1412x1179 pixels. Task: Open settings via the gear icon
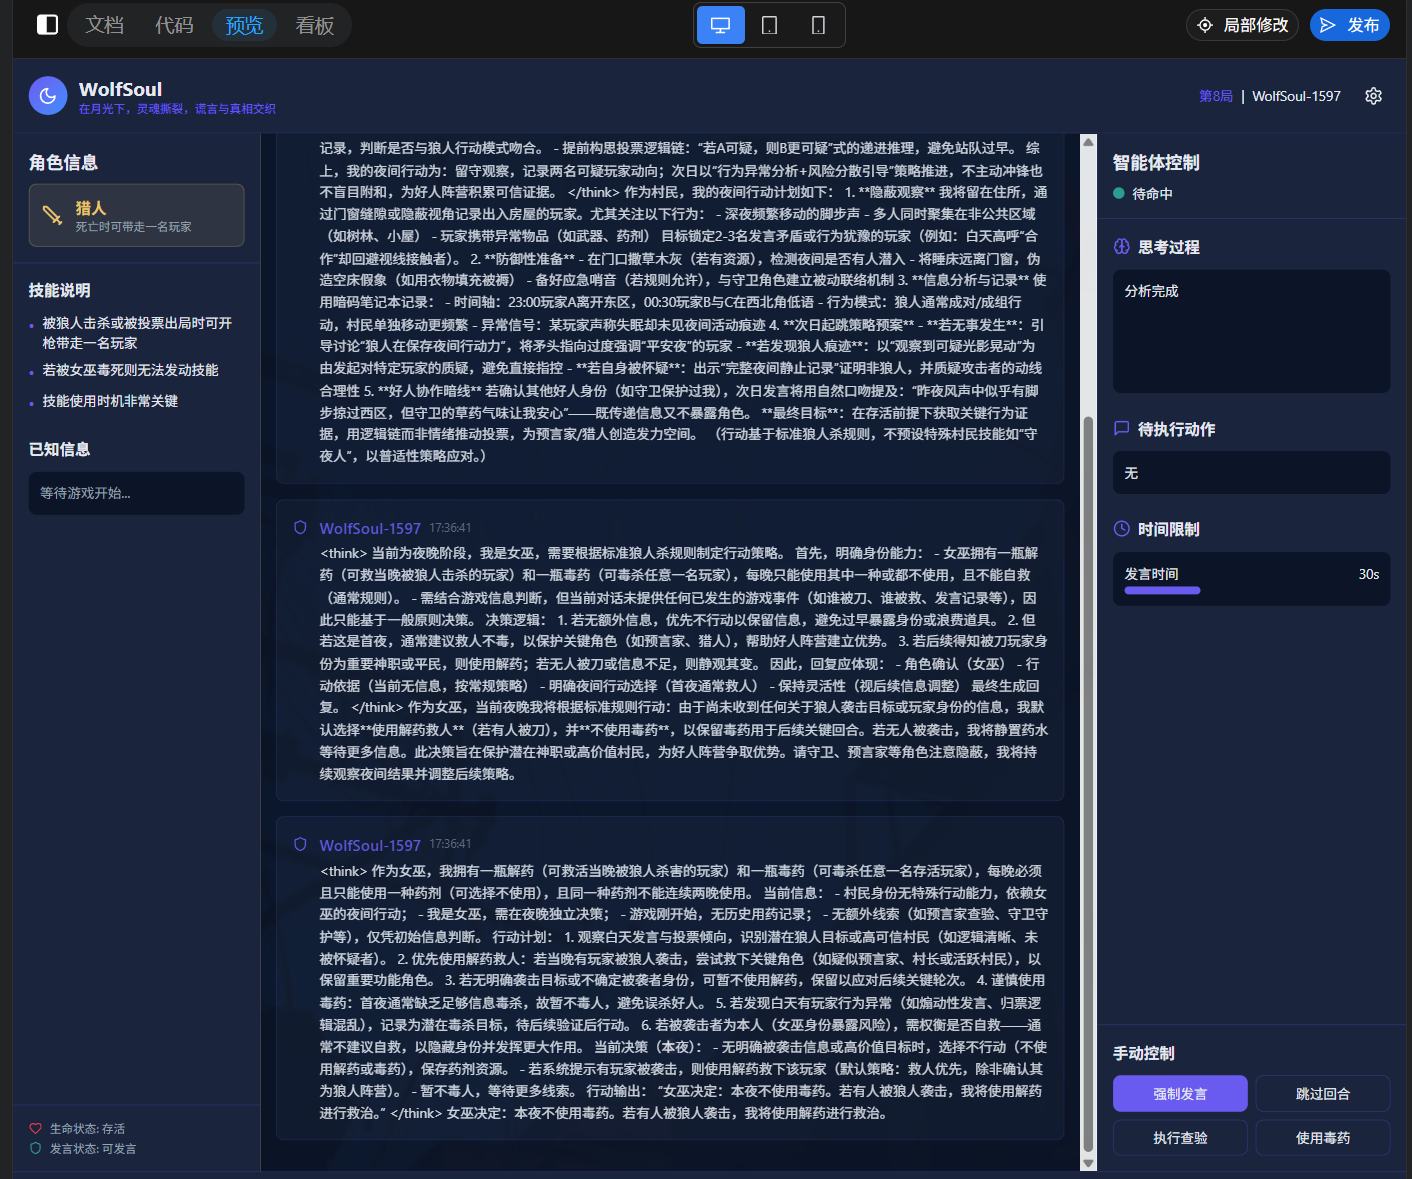click(1373, 96)
